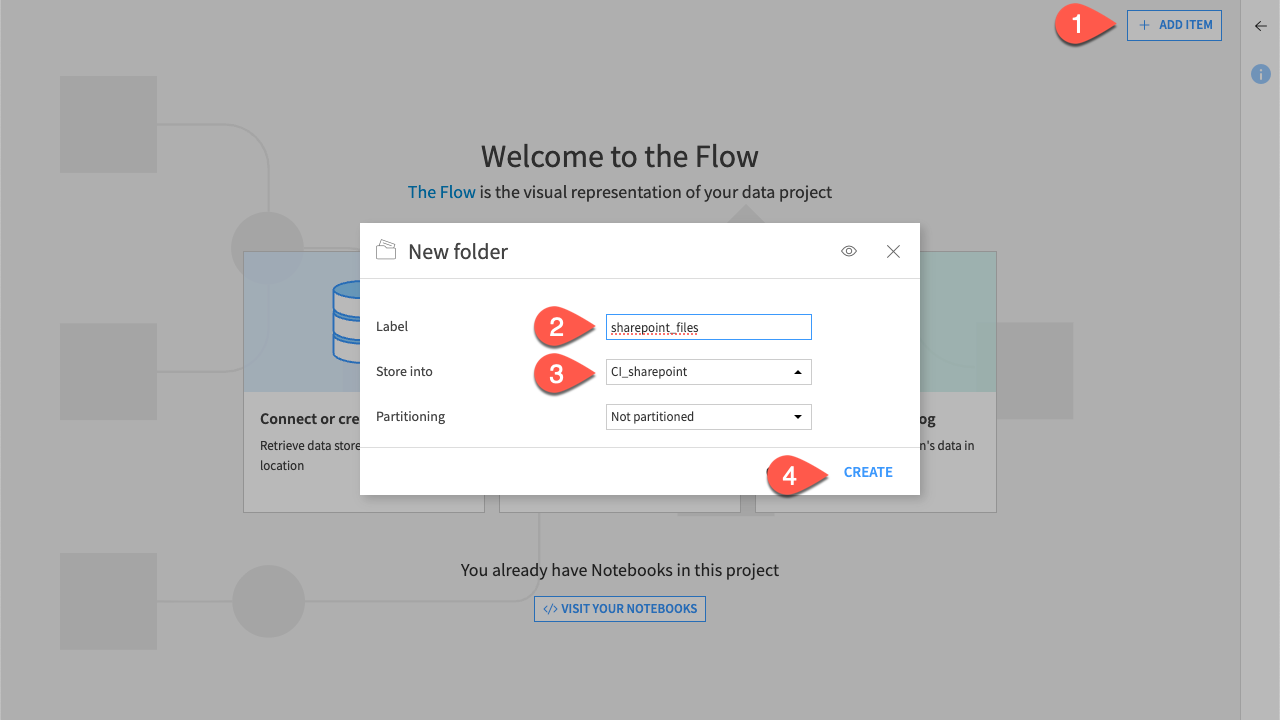
Task: Open the Partitioning dropdown
Action: point(708,416)
